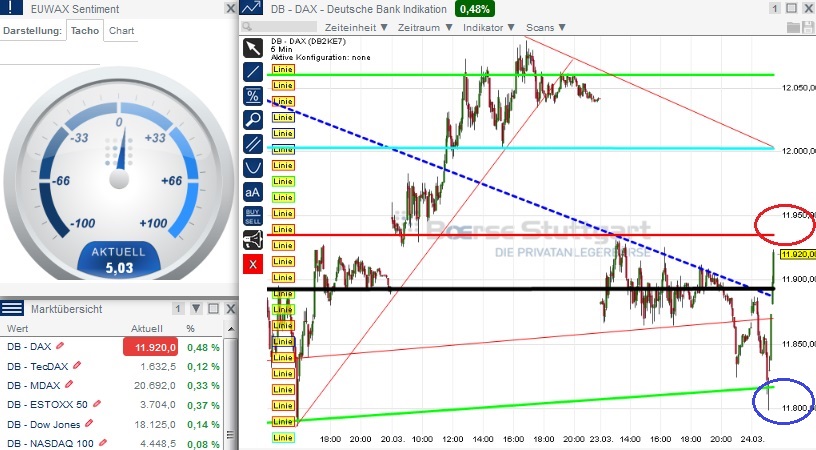Click the pencil icon next to DB - DAX
Viewport: 816px width, 450px height.
click(x=60, y=345)
